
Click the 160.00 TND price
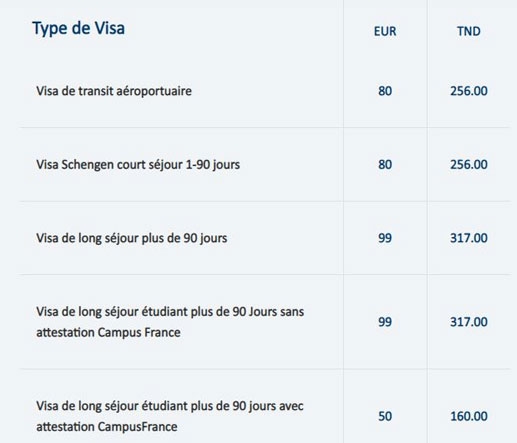point(469,416)
